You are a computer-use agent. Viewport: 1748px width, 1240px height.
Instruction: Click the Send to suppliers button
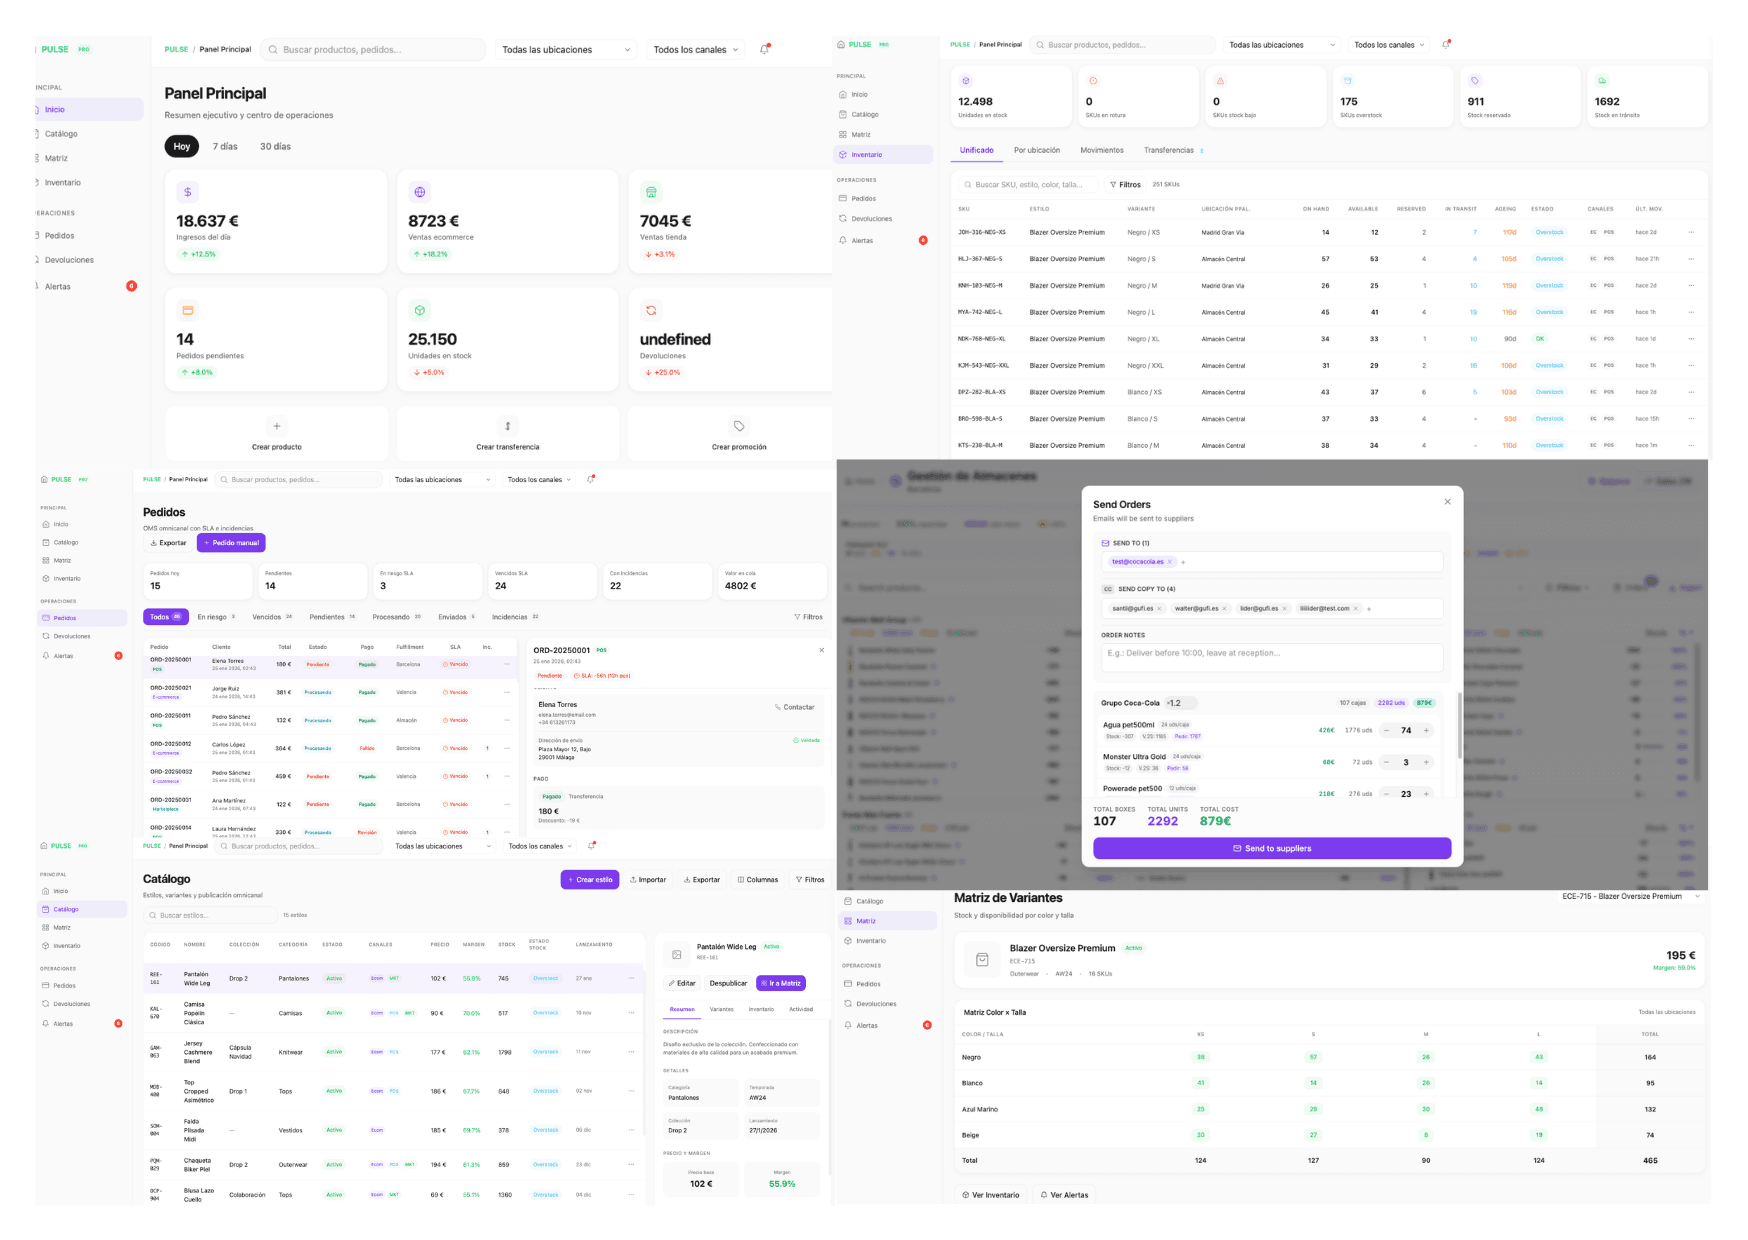coord(1271,848)
